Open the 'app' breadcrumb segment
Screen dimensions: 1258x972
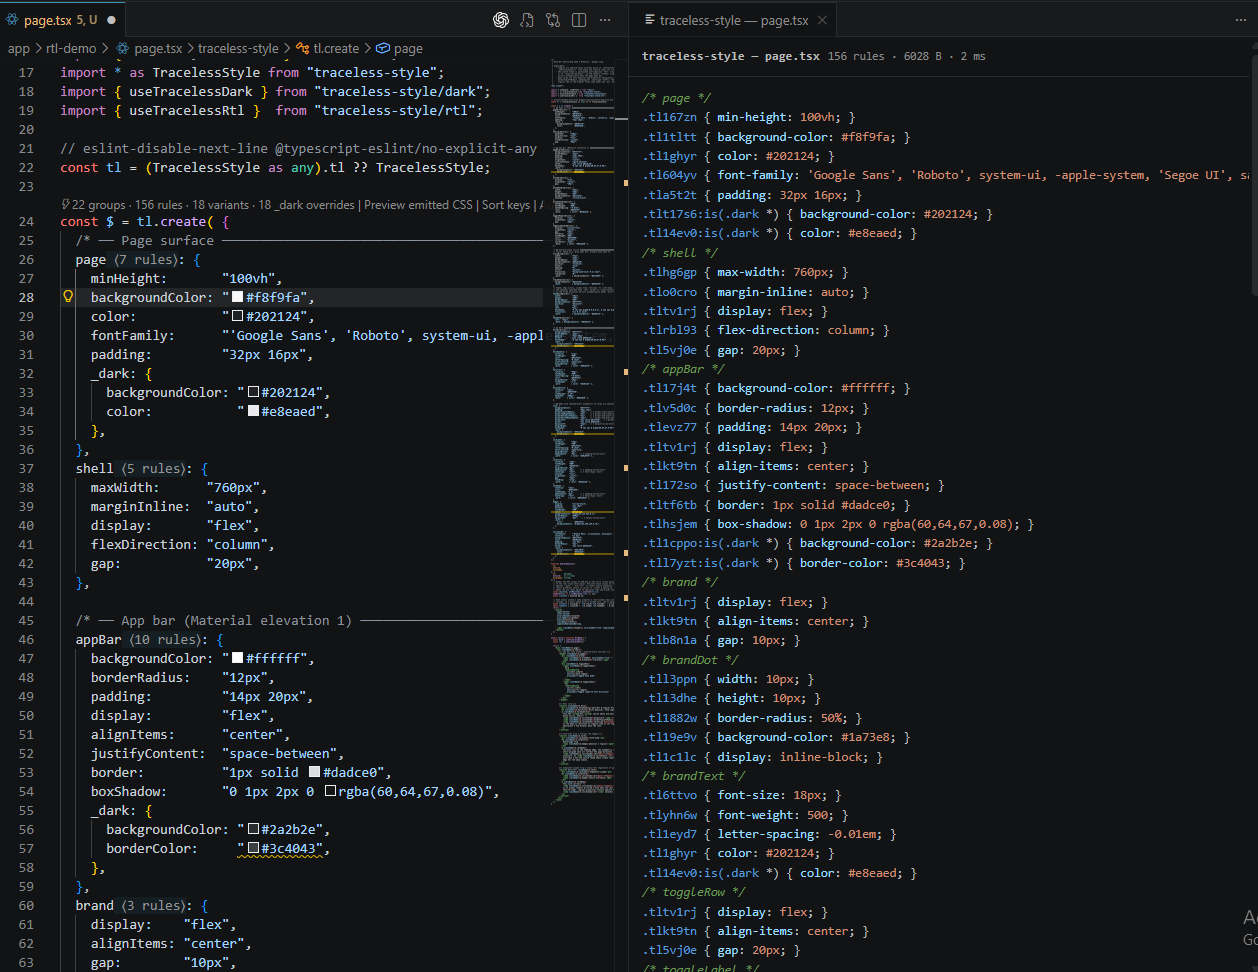(19, 48)
